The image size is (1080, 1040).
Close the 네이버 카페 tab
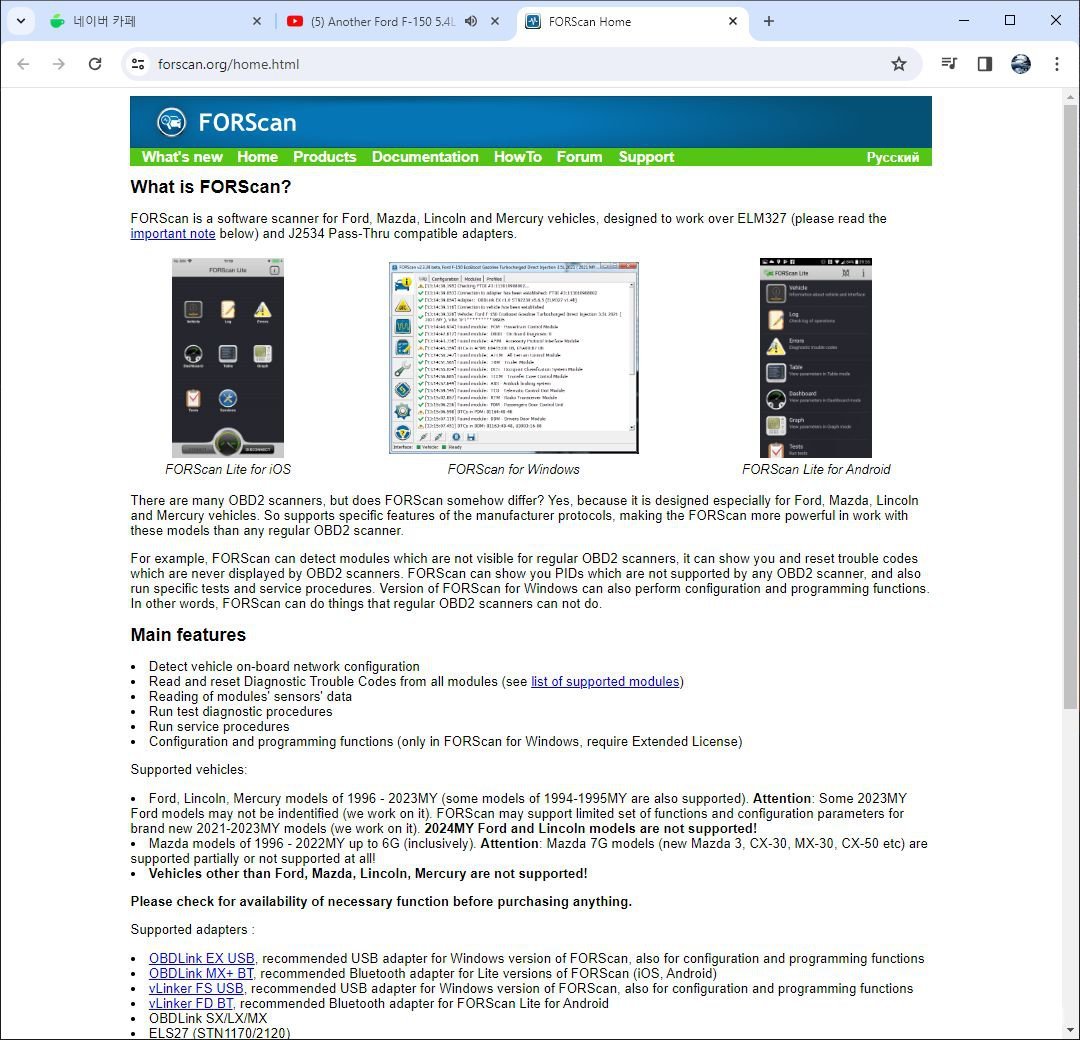point(257,21)
